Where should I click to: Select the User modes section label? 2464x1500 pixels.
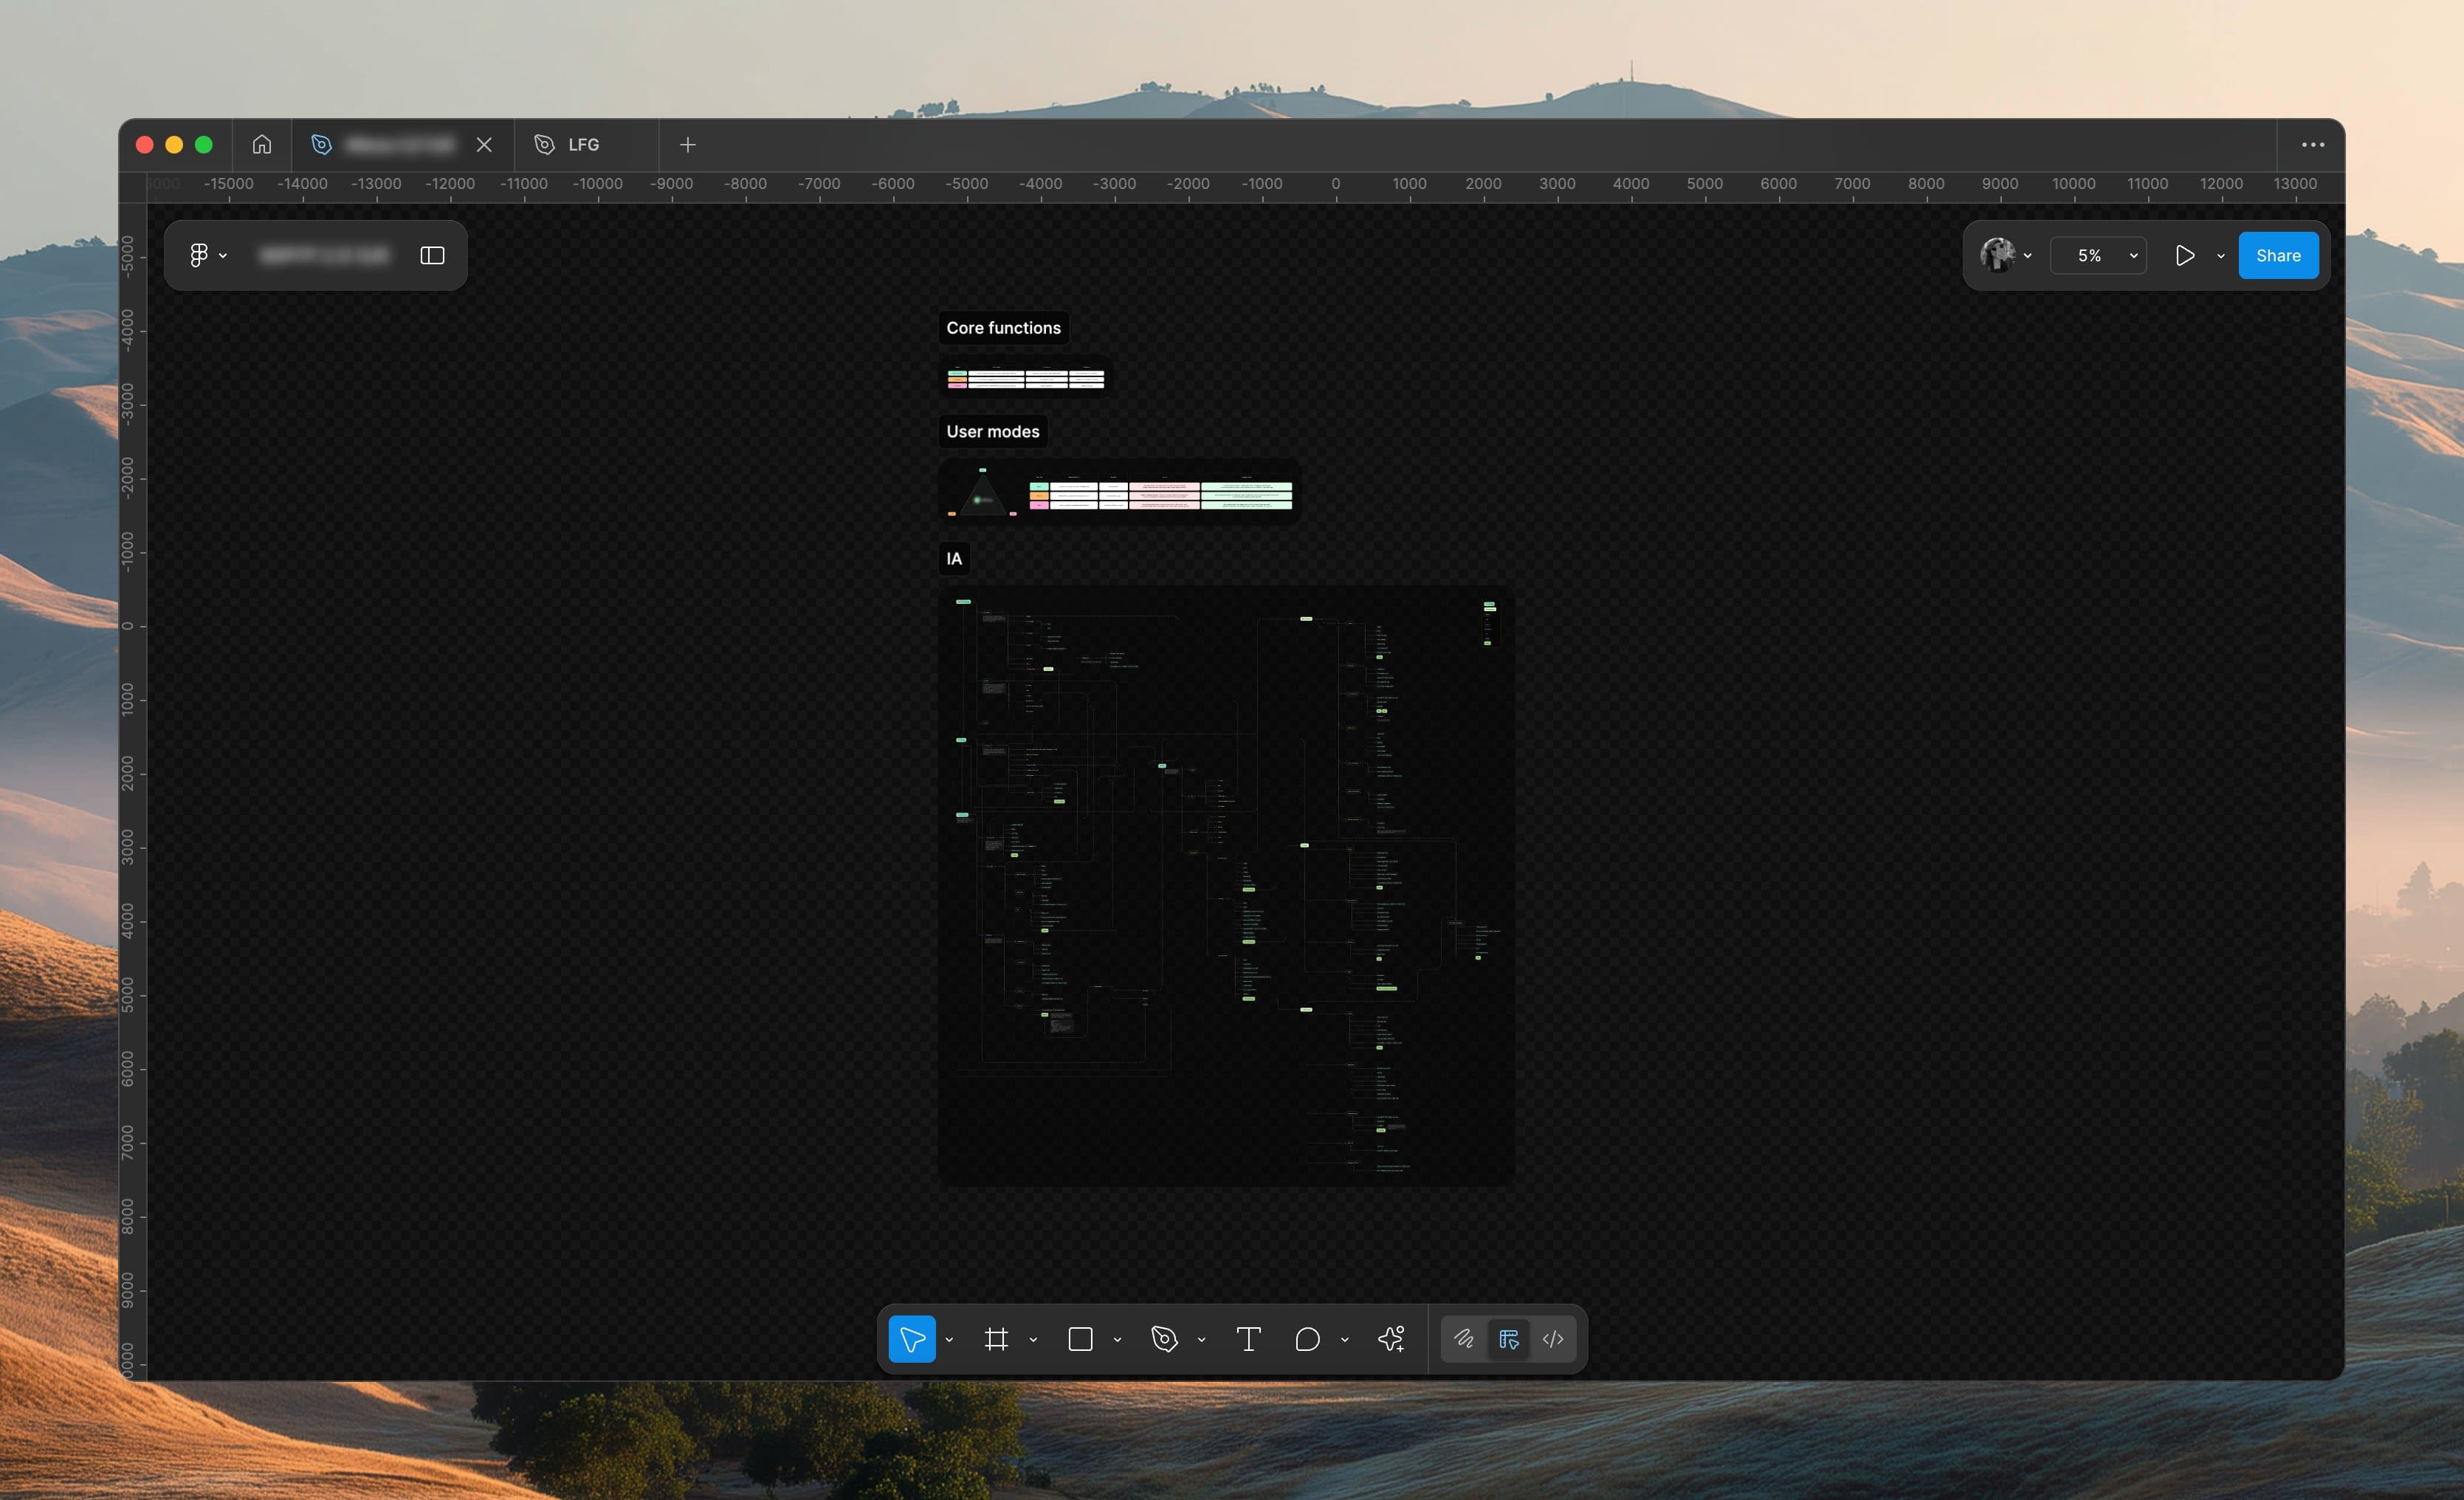[993, 431]
